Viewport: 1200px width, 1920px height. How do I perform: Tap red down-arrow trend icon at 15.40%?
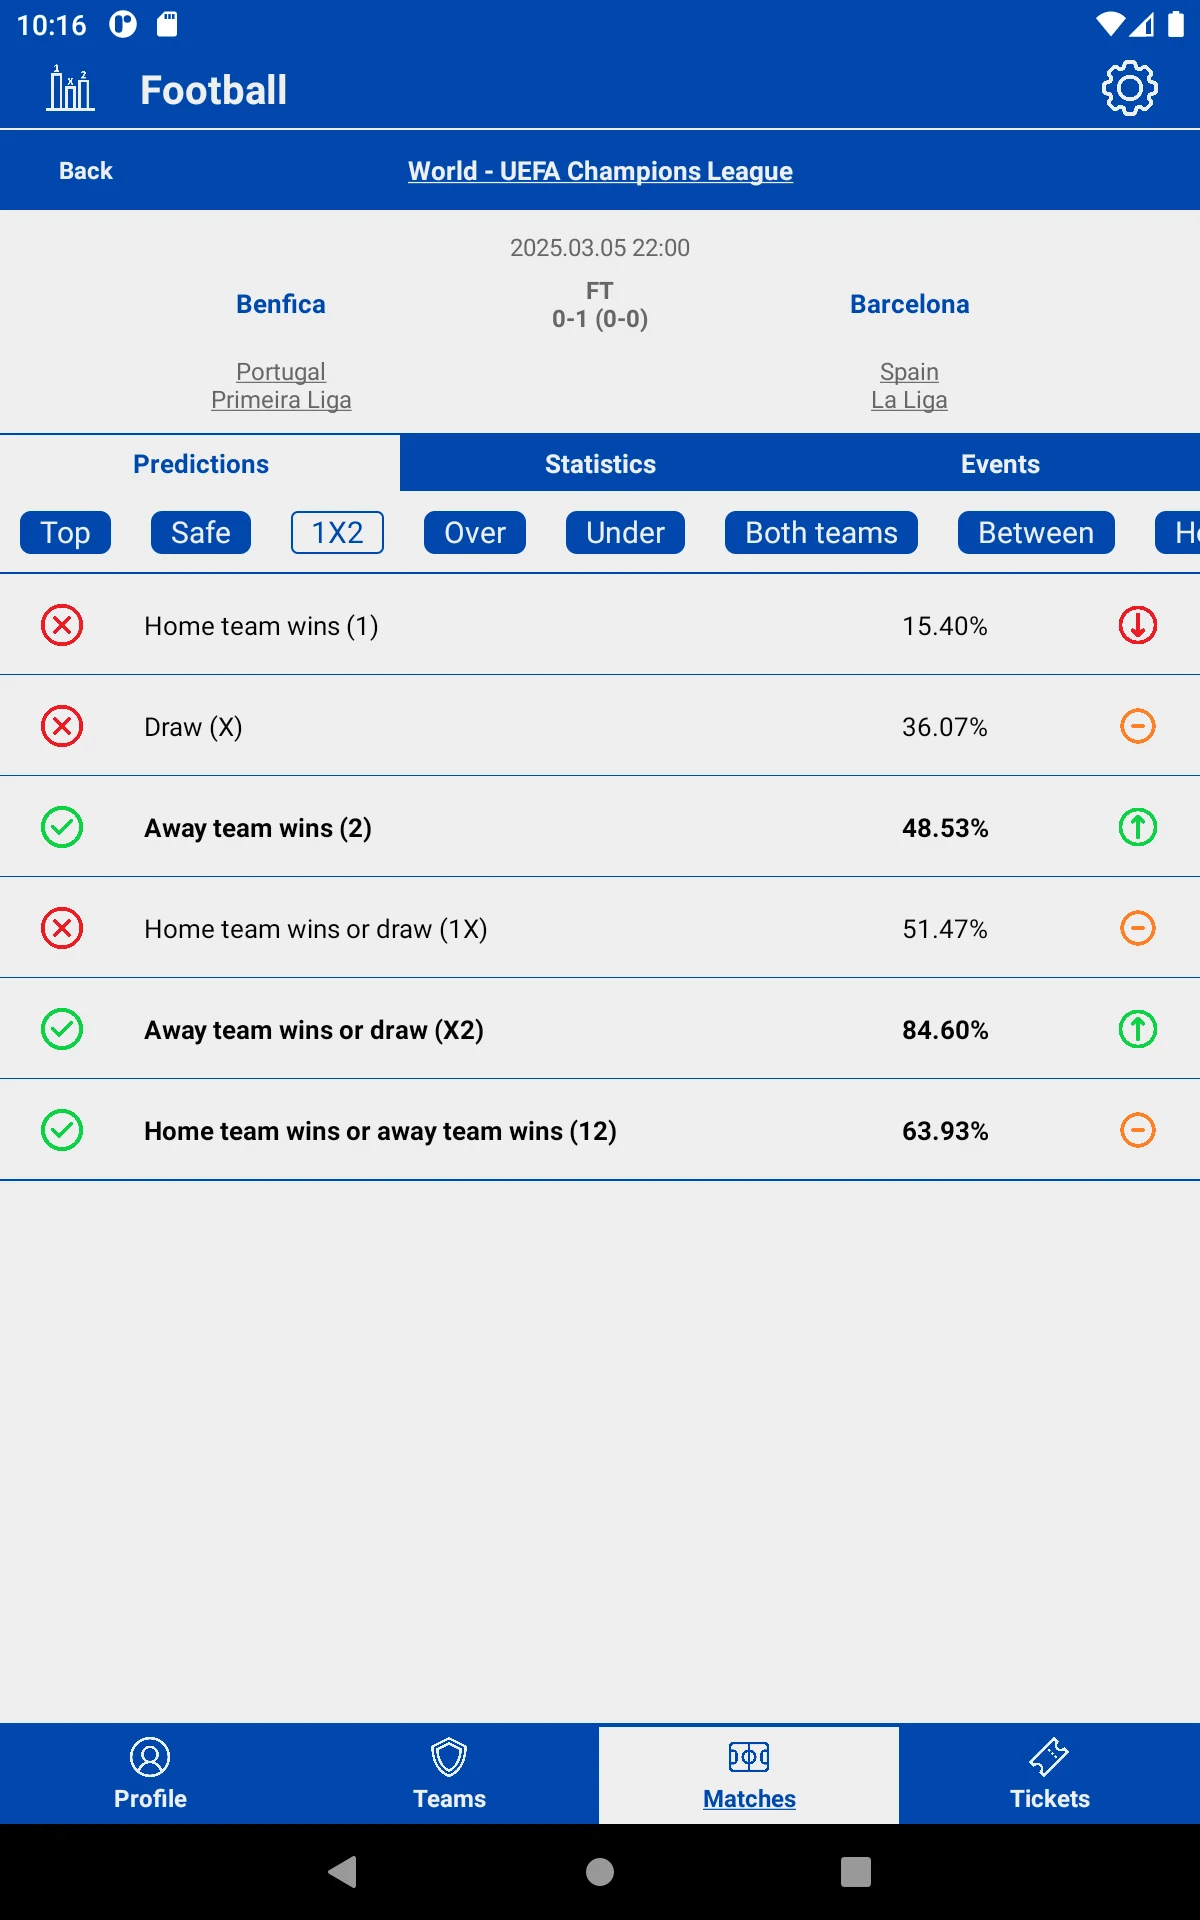(x=1138, y=625)
